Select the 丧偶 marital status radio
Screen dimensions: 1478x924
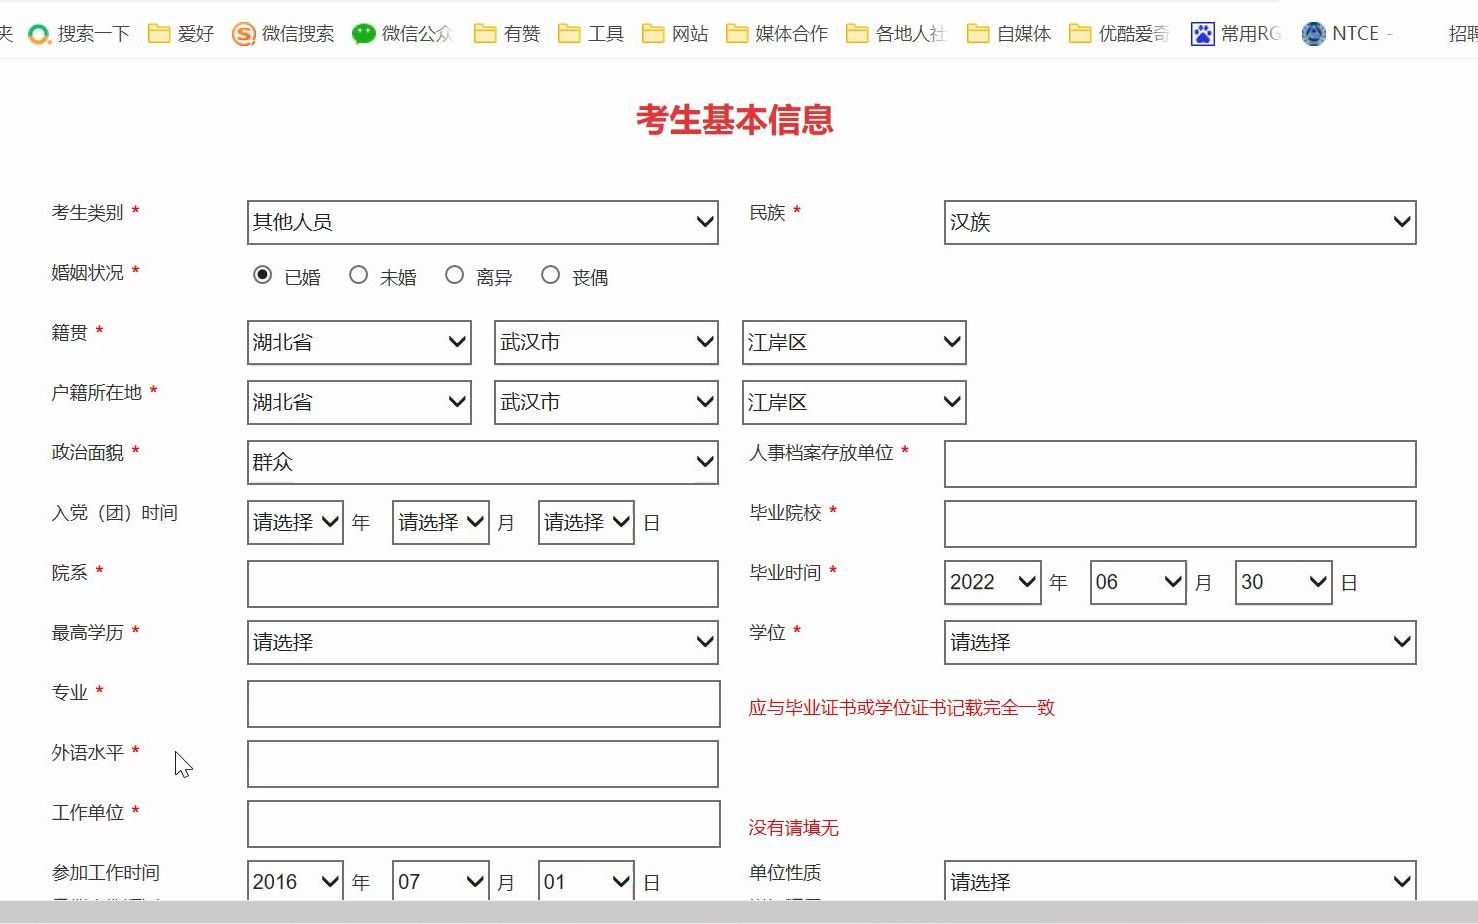coord(550,274)
